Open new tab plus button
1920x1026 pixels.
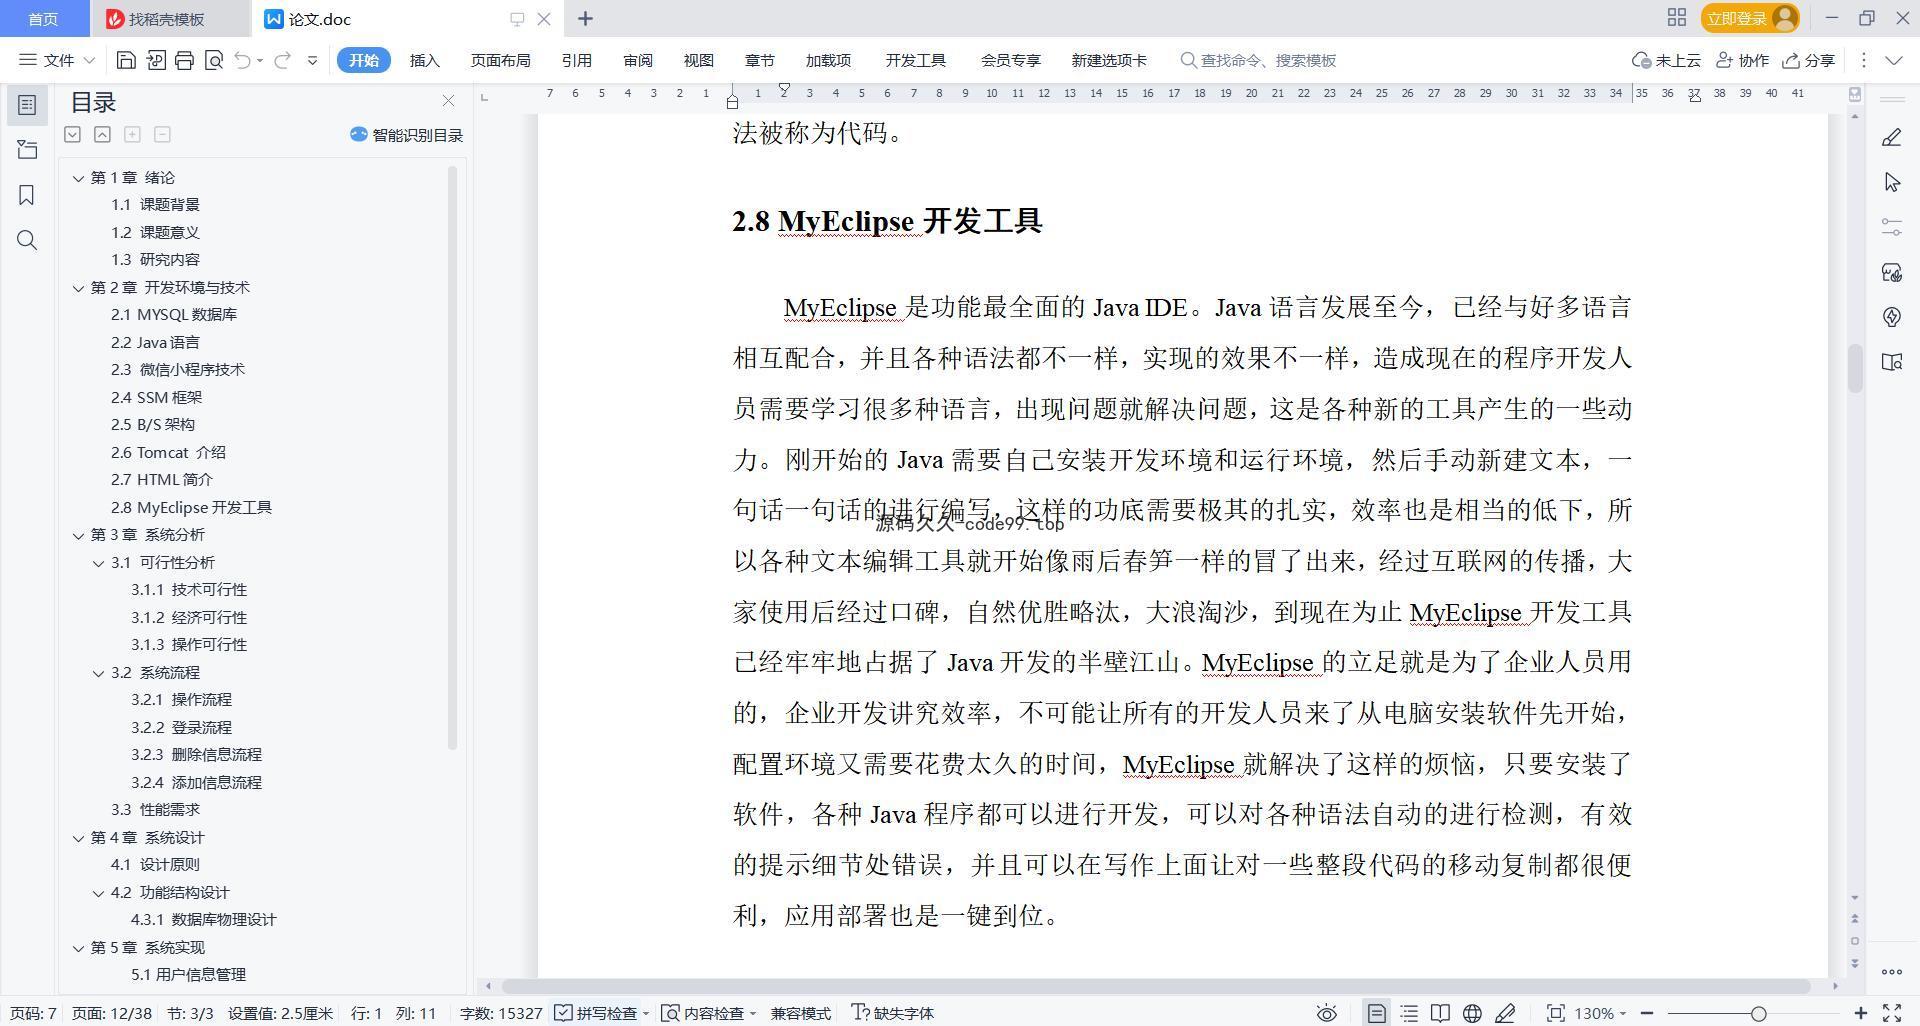click(x=585, y=18)
